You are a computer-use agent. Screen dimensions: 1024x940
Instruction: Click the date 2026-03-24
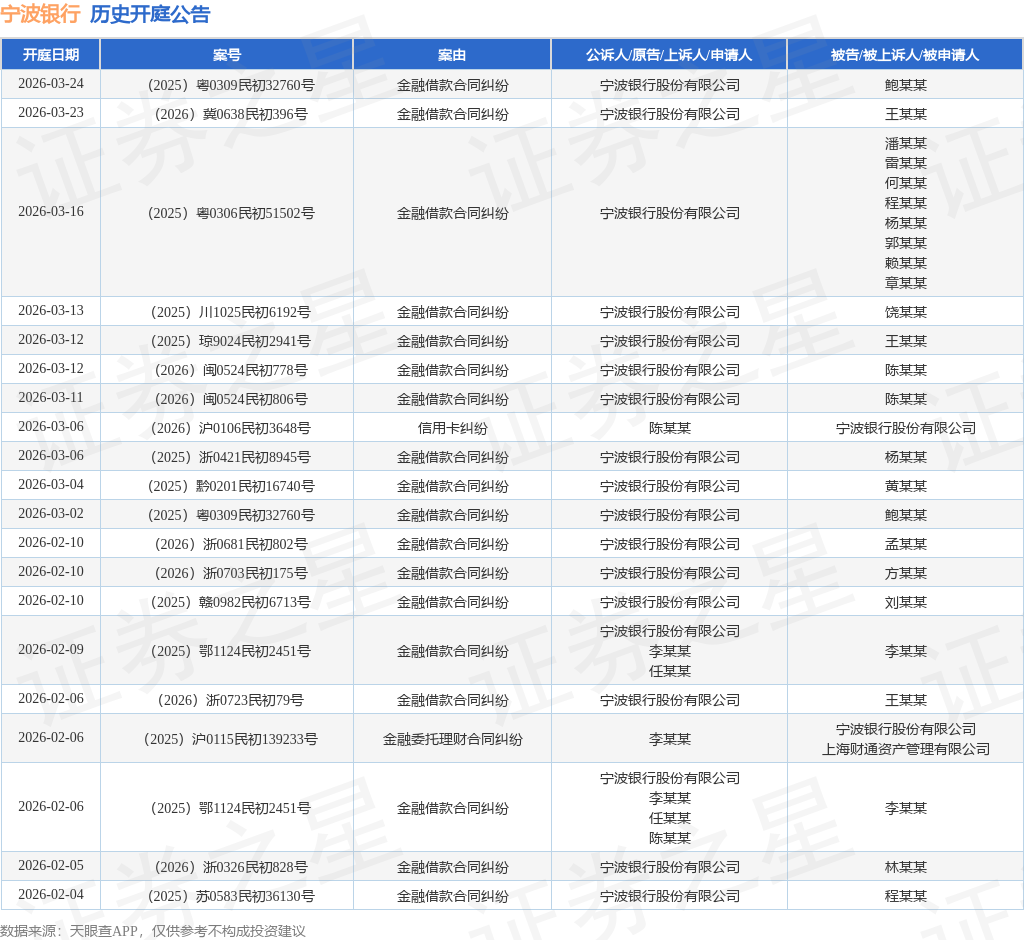[51, 84]
